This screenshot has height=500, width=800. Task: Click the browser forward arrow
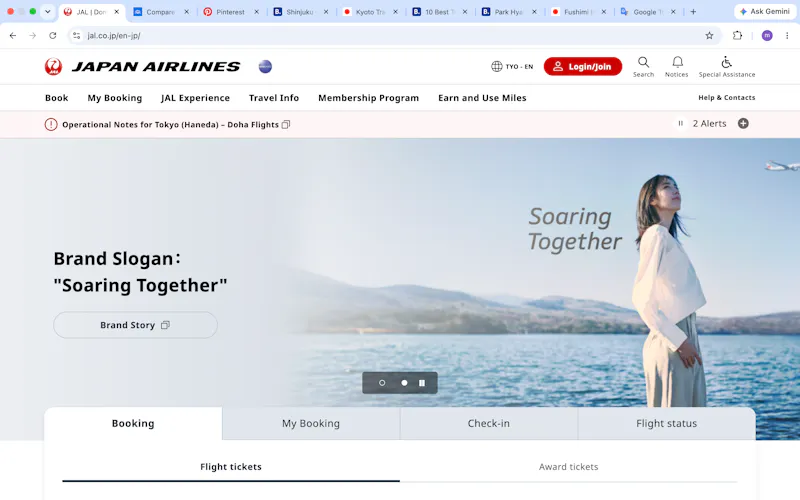pyautogui.click(x=33, y=35)
